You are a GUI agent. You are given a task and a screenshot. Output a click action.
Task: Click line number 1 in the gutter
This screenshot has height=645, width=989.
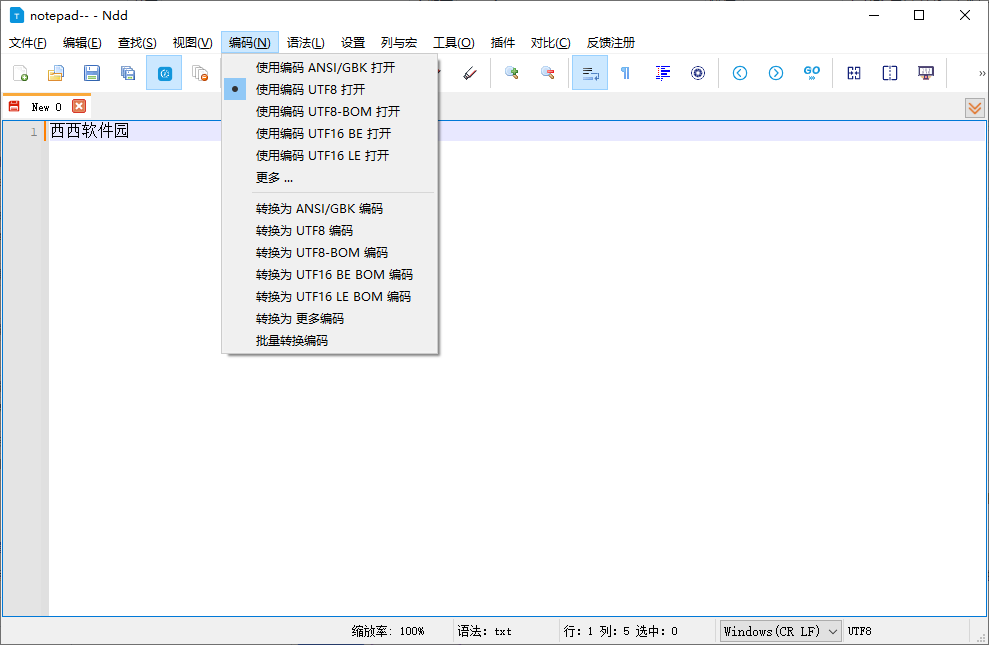(x=34, y=132)
